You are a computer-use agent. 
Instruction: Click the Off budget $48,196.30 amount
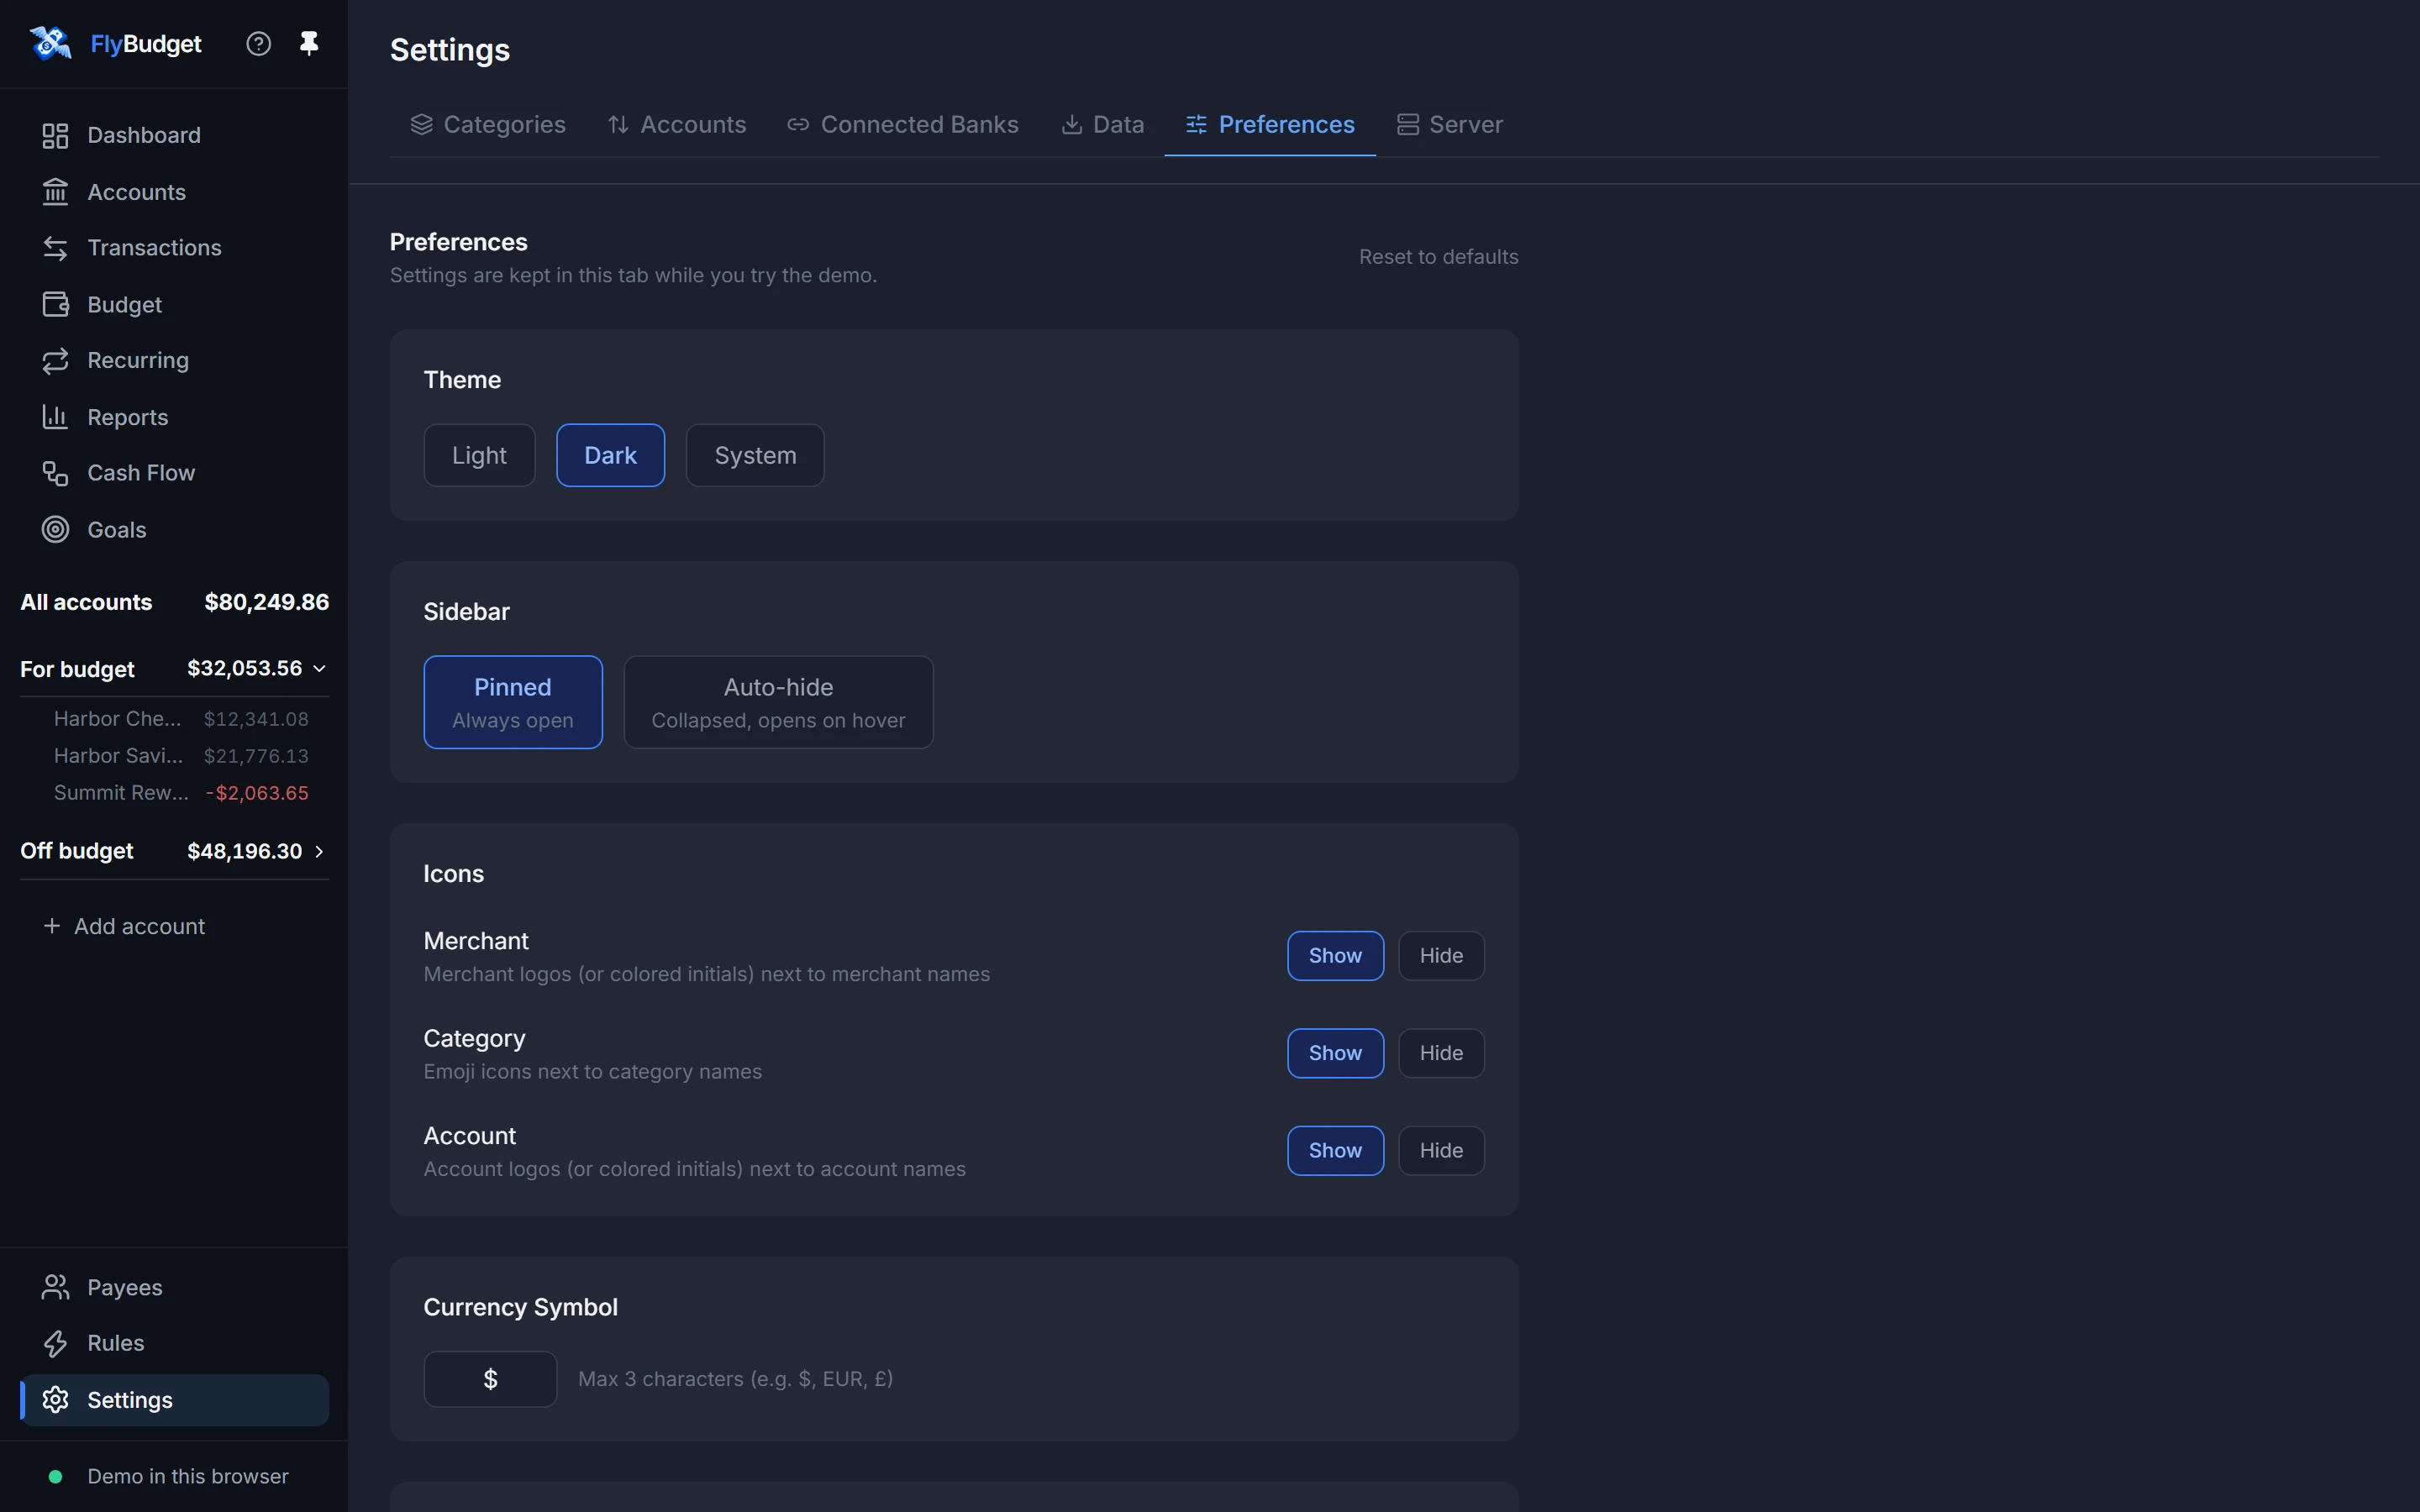[244, 851]
